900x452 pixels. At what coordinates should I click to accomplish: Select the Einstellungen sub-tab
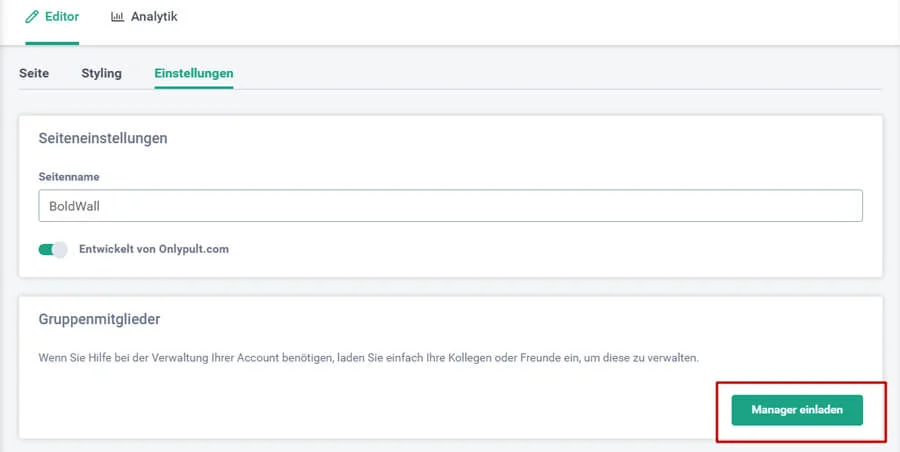click(x=193, y=73)
